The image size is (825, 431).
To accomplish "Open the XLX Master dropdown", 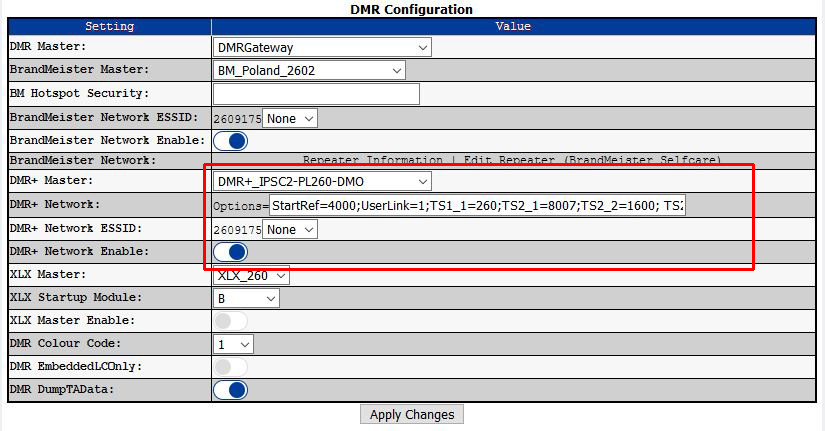I will click(251, 276).
